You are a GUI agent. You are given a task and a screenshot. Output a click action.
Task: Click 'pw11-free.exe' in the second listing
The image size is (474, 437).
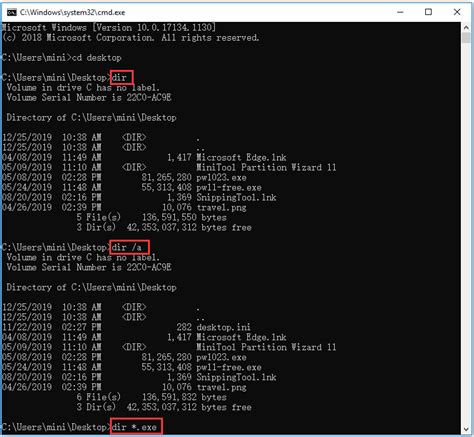click(x=229, y=367)
